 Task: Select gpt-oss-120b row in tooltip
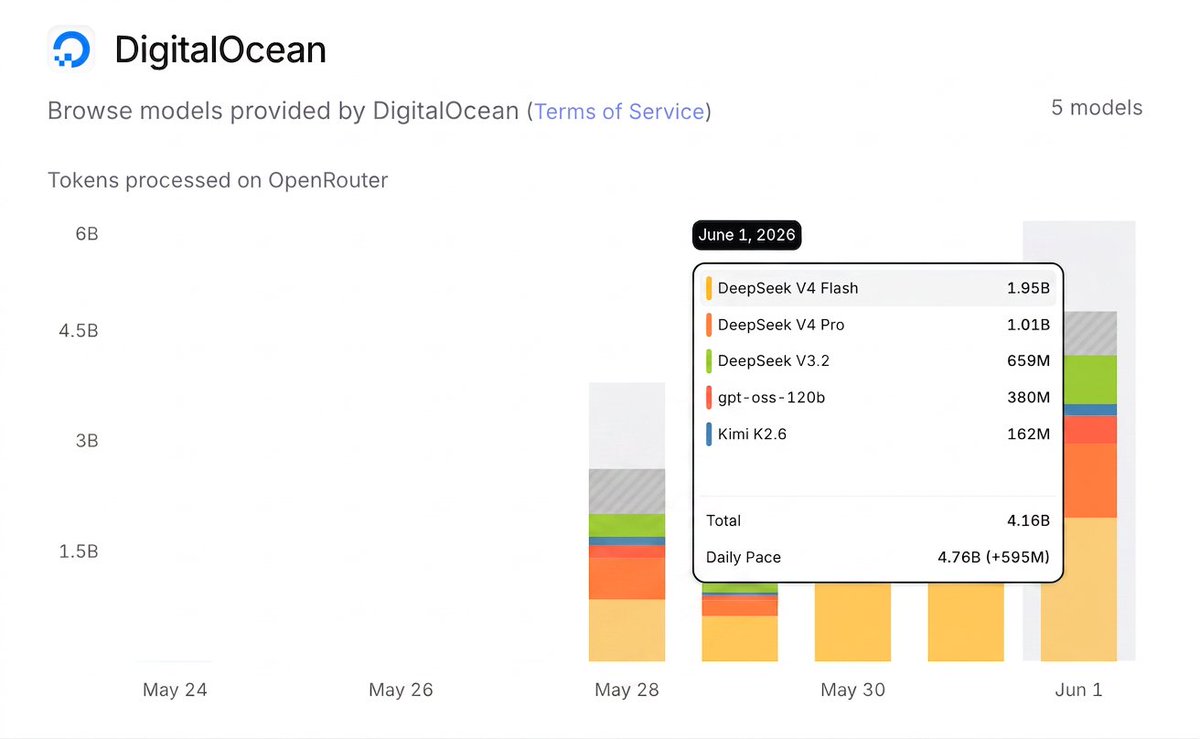pyautogui.click(x=878, y=398)
